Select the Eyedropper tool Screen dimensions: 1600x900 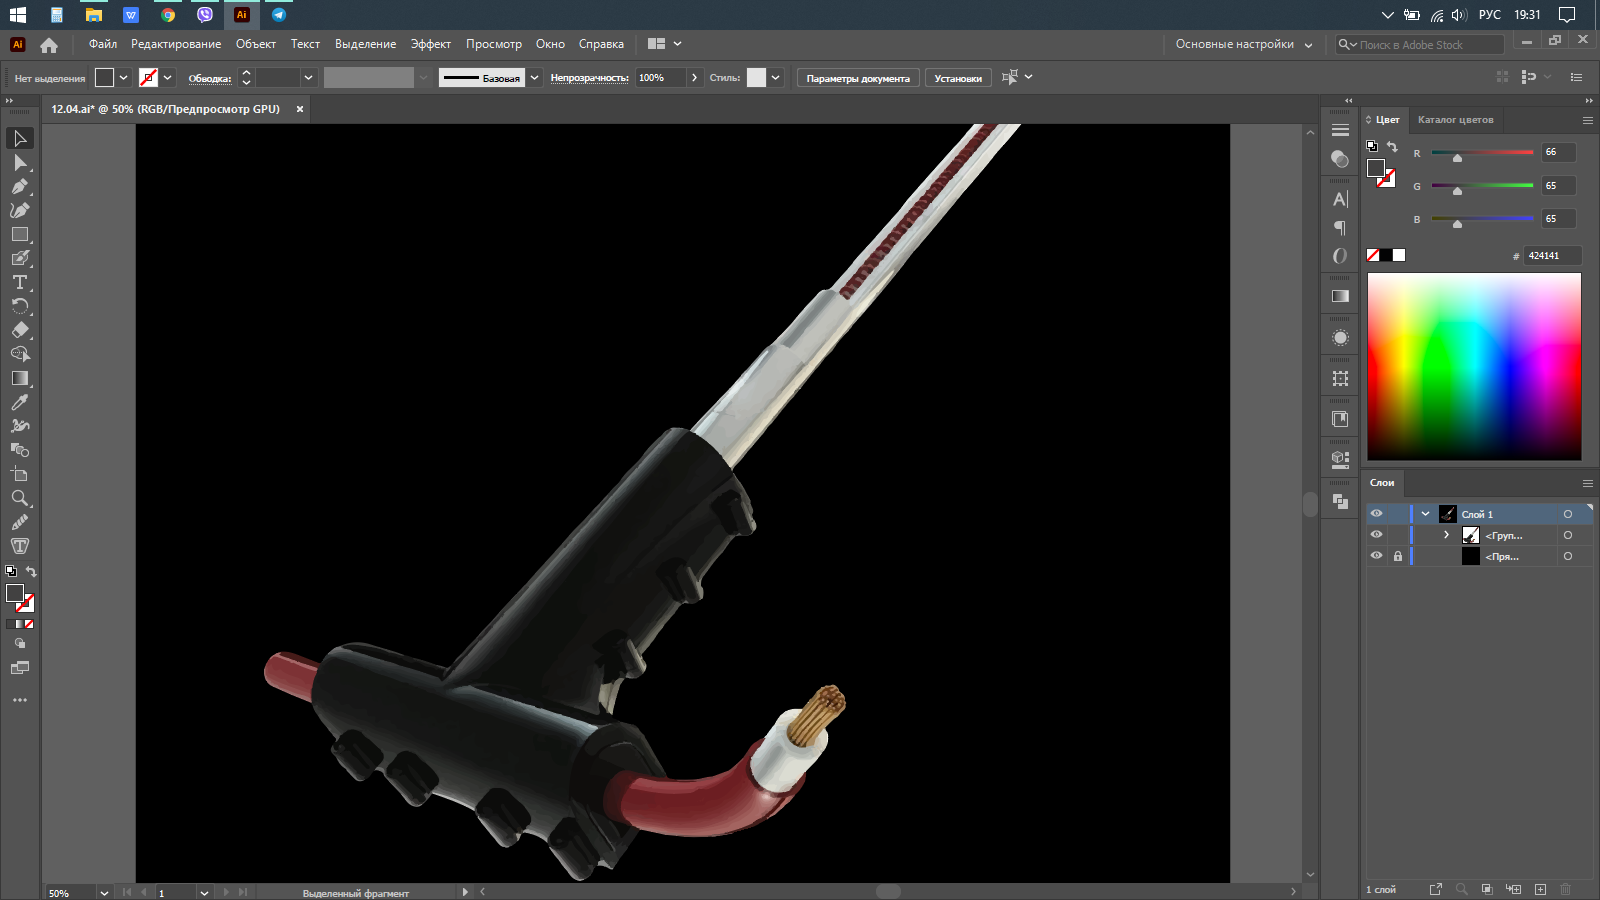[x=20, y=402]
